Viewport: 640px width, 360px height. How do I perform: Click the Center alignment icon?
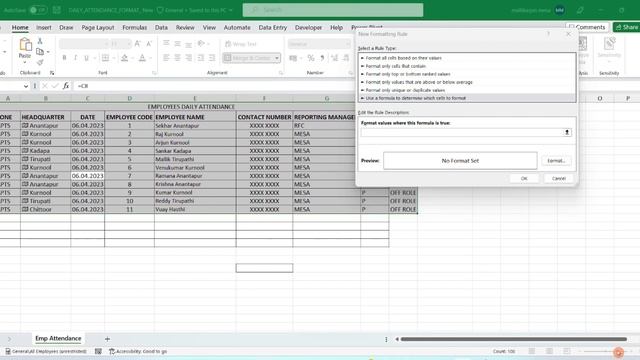coord(177,58)
